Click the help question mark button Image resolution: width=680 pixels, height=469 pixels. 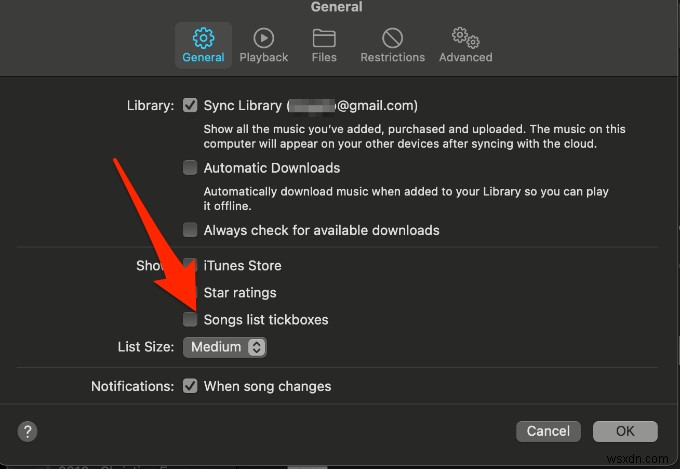[28, 432]
